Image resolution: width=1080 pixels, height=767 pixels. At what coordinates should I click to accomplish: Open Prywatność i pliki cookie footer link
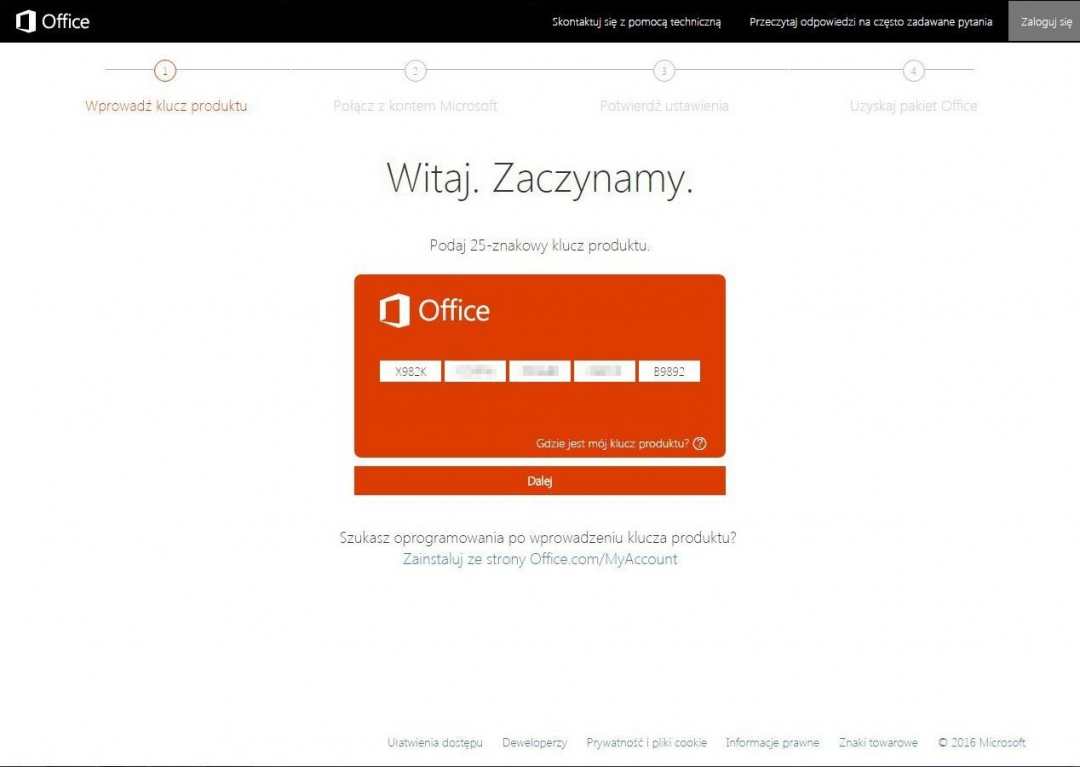point(646,742)
